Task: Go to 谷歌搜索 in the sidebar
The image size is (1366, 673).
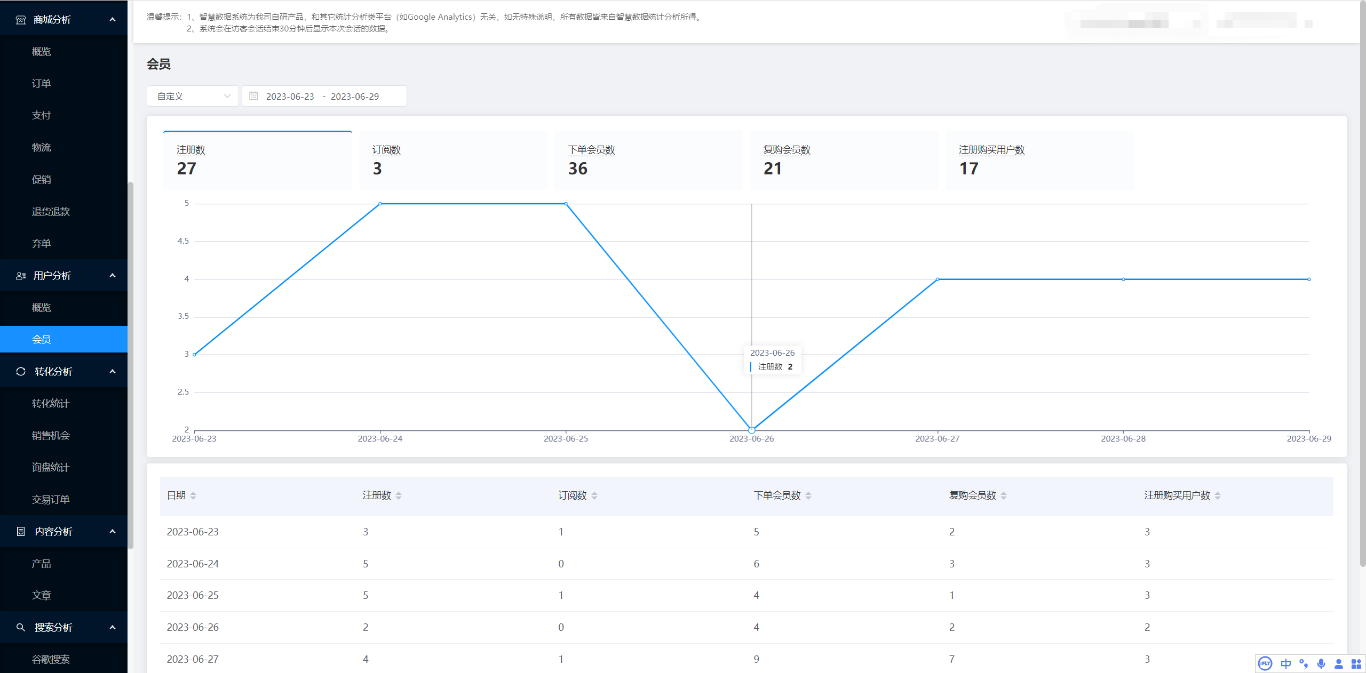Action: click(x=50, y=659)
